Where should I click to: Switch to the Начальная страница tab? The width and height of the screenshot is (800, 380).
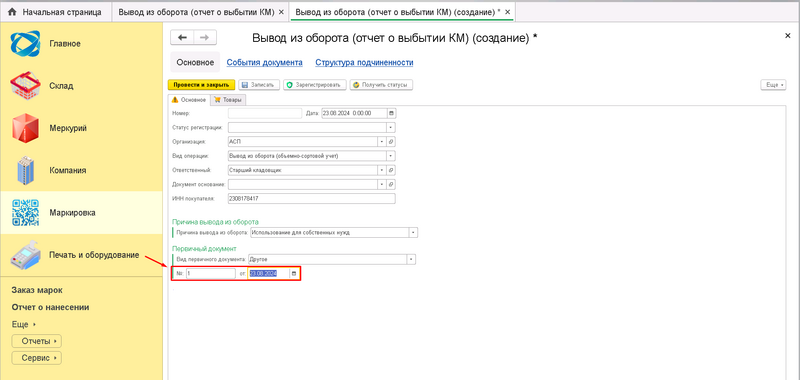[x=56, y=12]
